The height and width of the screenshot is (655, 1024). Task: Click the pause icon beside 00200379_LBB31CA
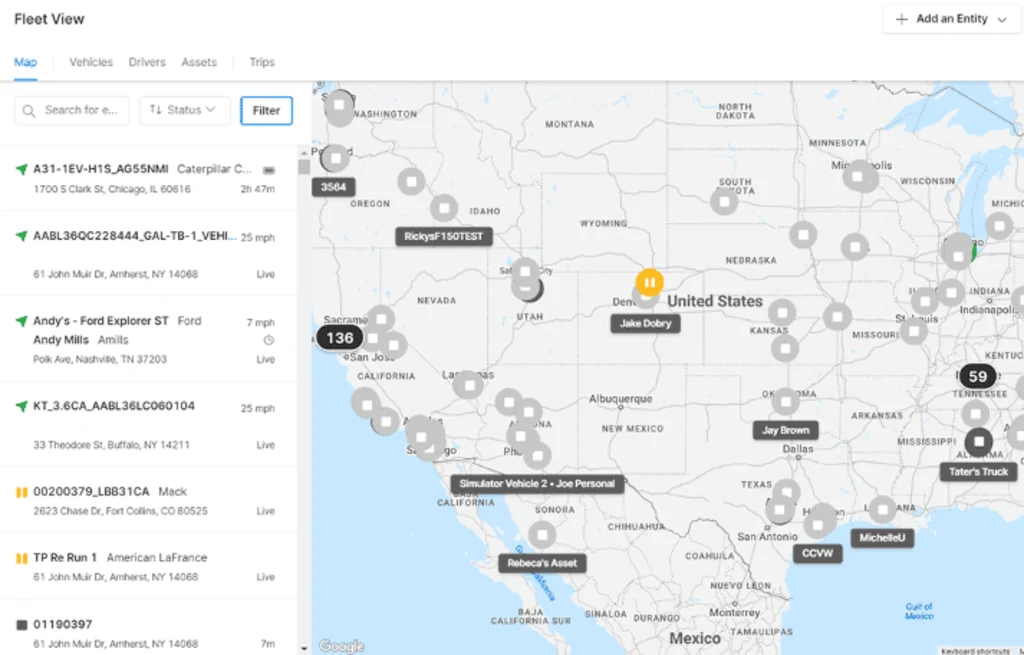pyautogui.click(x=22, y=492)
